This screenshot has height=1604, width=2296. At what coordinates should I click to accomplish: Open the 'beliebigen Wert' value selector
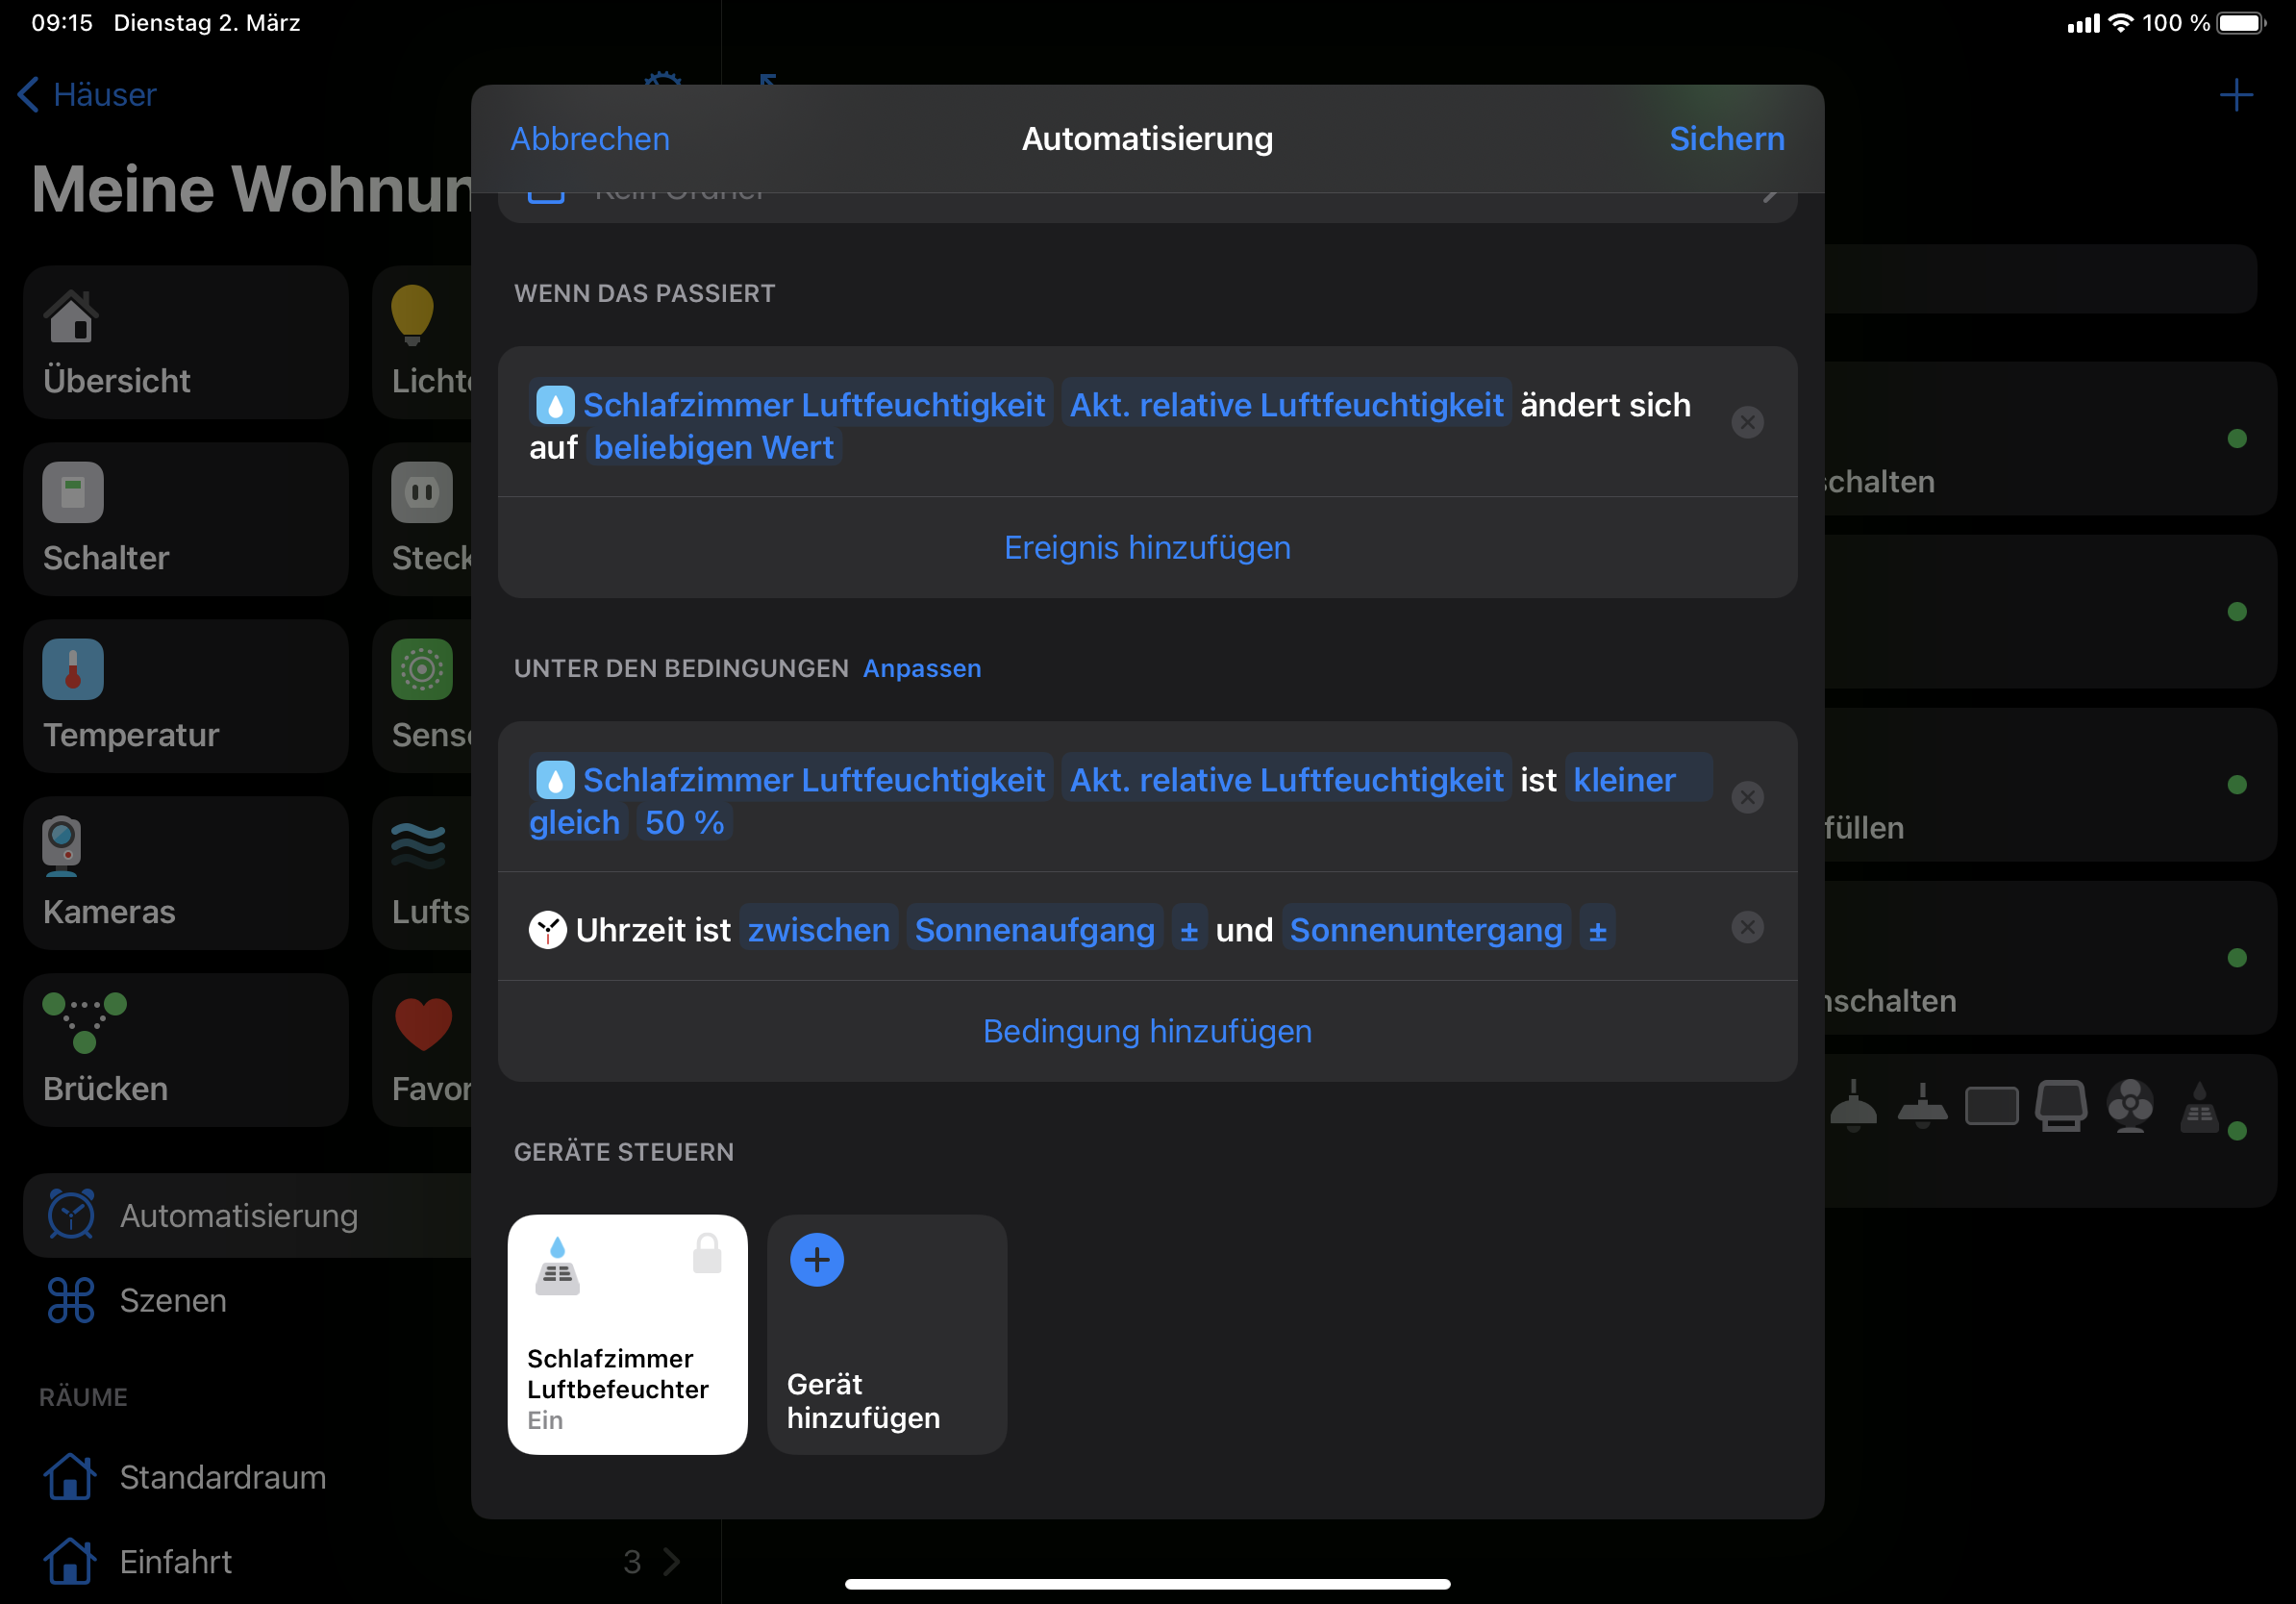[x=713, y=447]
